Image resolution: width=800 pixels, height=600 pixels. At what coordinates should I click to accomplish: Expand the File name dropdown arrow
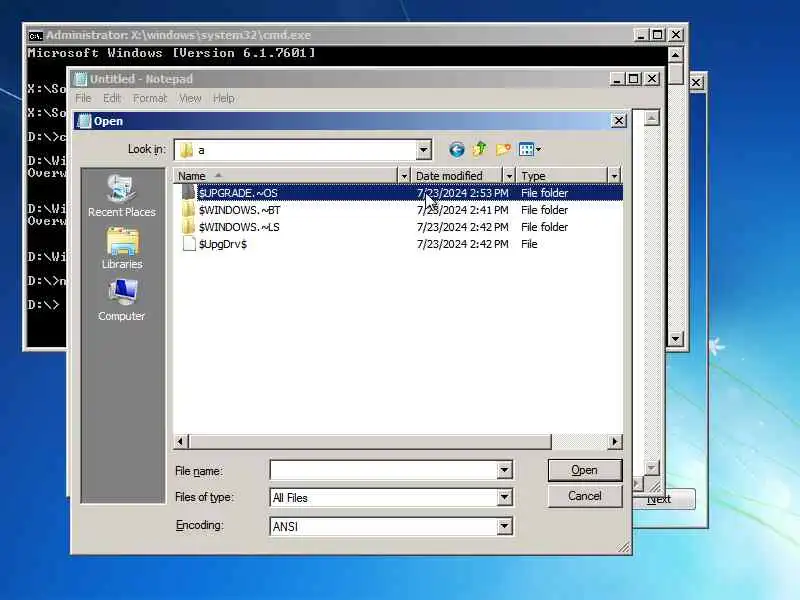(504, 470)
